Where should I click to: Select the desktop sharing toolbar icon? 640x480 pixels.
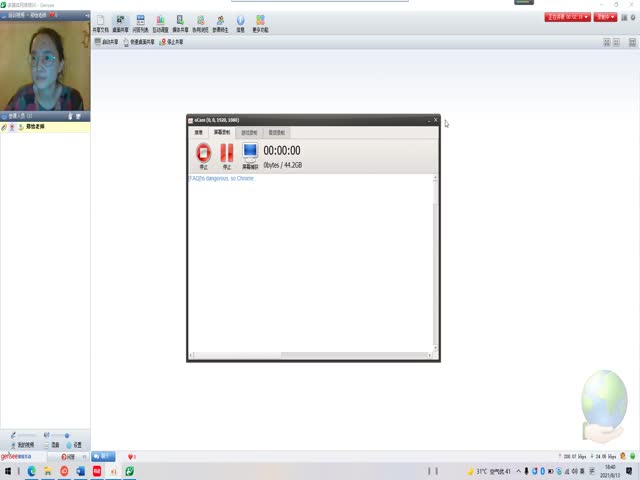click(x=120, y=23)
